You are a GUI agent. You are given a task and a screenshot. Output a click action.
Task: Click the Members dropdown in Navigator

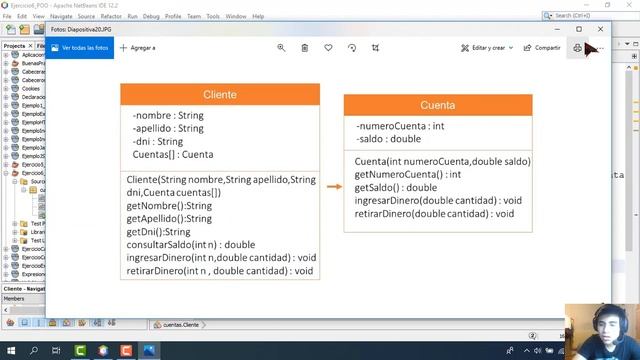(x=24, y=299)
